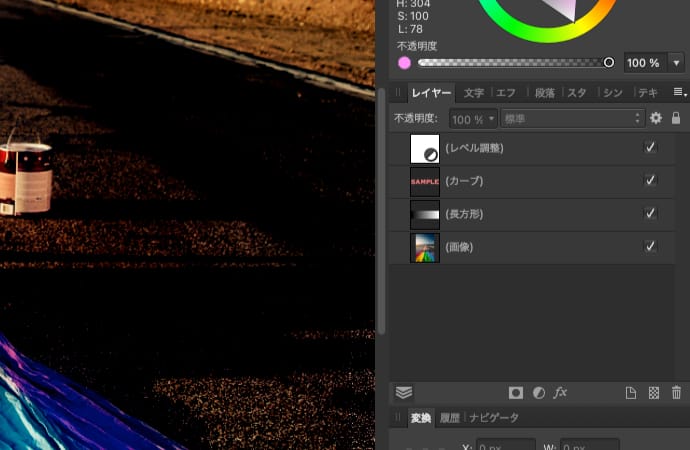
Task: Delete layer with trash icon
Action: 677,393
